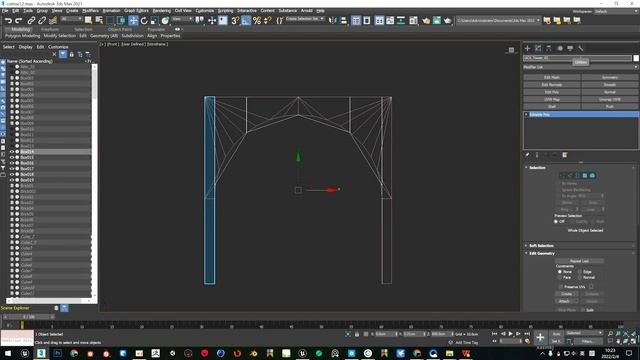Select Face constraint radio button
Image resolution: width=640 pixels, height=360 pixels.
tap(560, 278)
